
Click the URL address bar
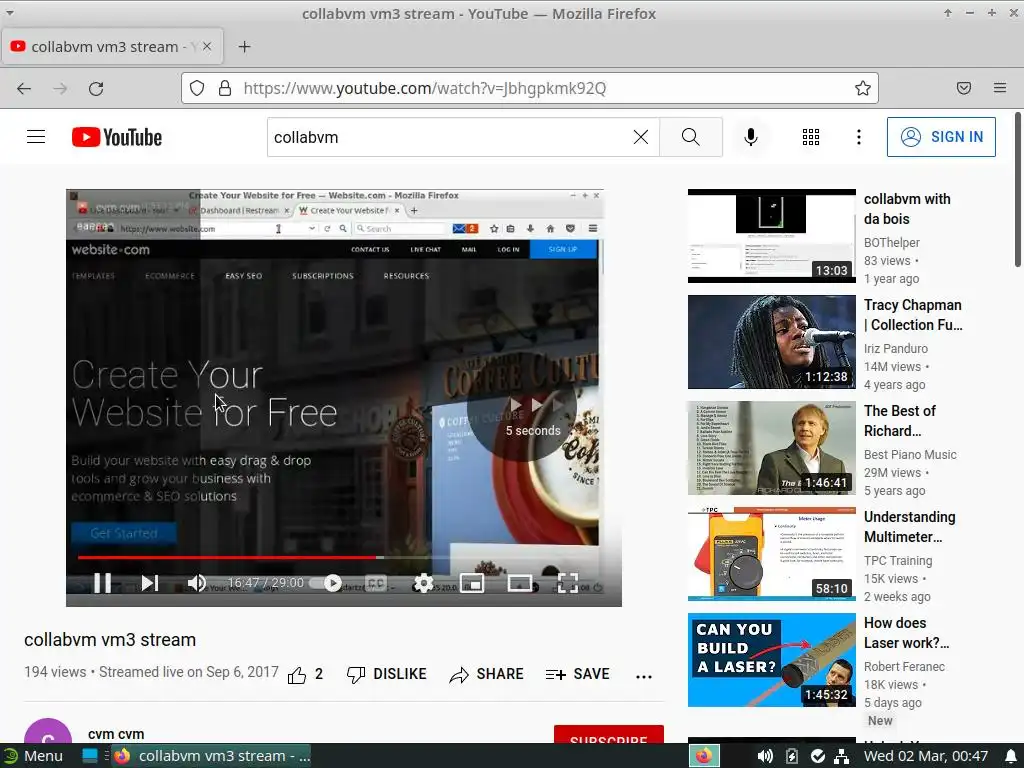coord(529,88)
